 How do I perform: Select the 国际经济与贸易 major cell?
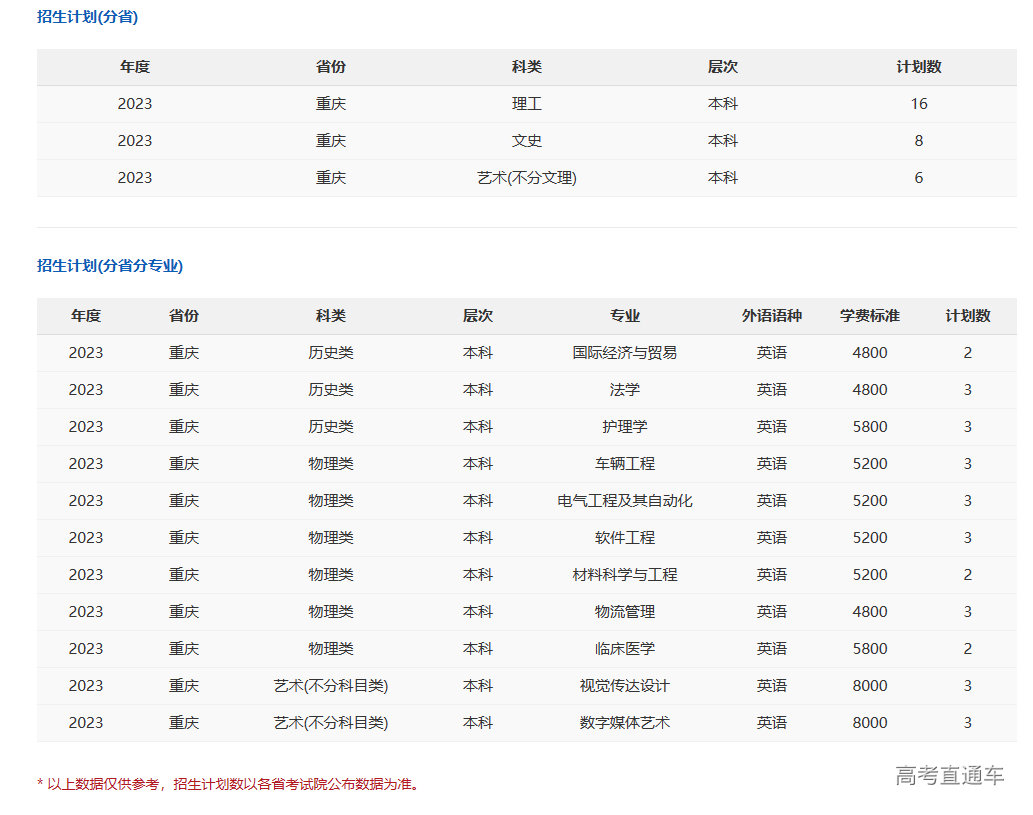tap(623, 352)
